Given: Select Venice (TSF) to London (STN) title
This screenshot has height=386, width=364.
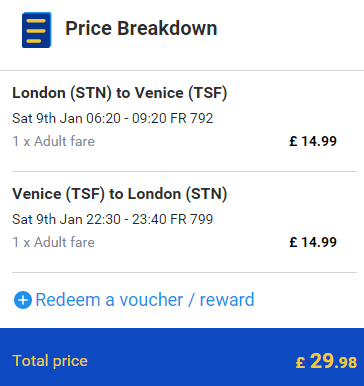Looking at the screenshot, I should tap(120, 194).
